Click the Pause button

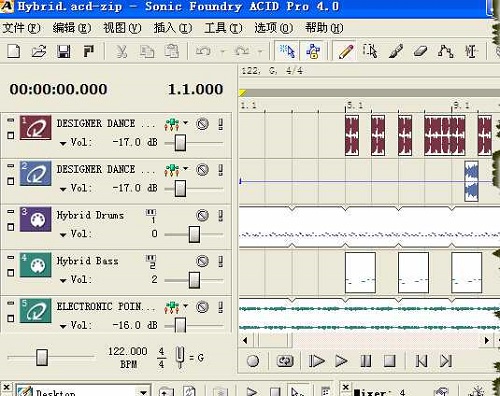(366, 361)
